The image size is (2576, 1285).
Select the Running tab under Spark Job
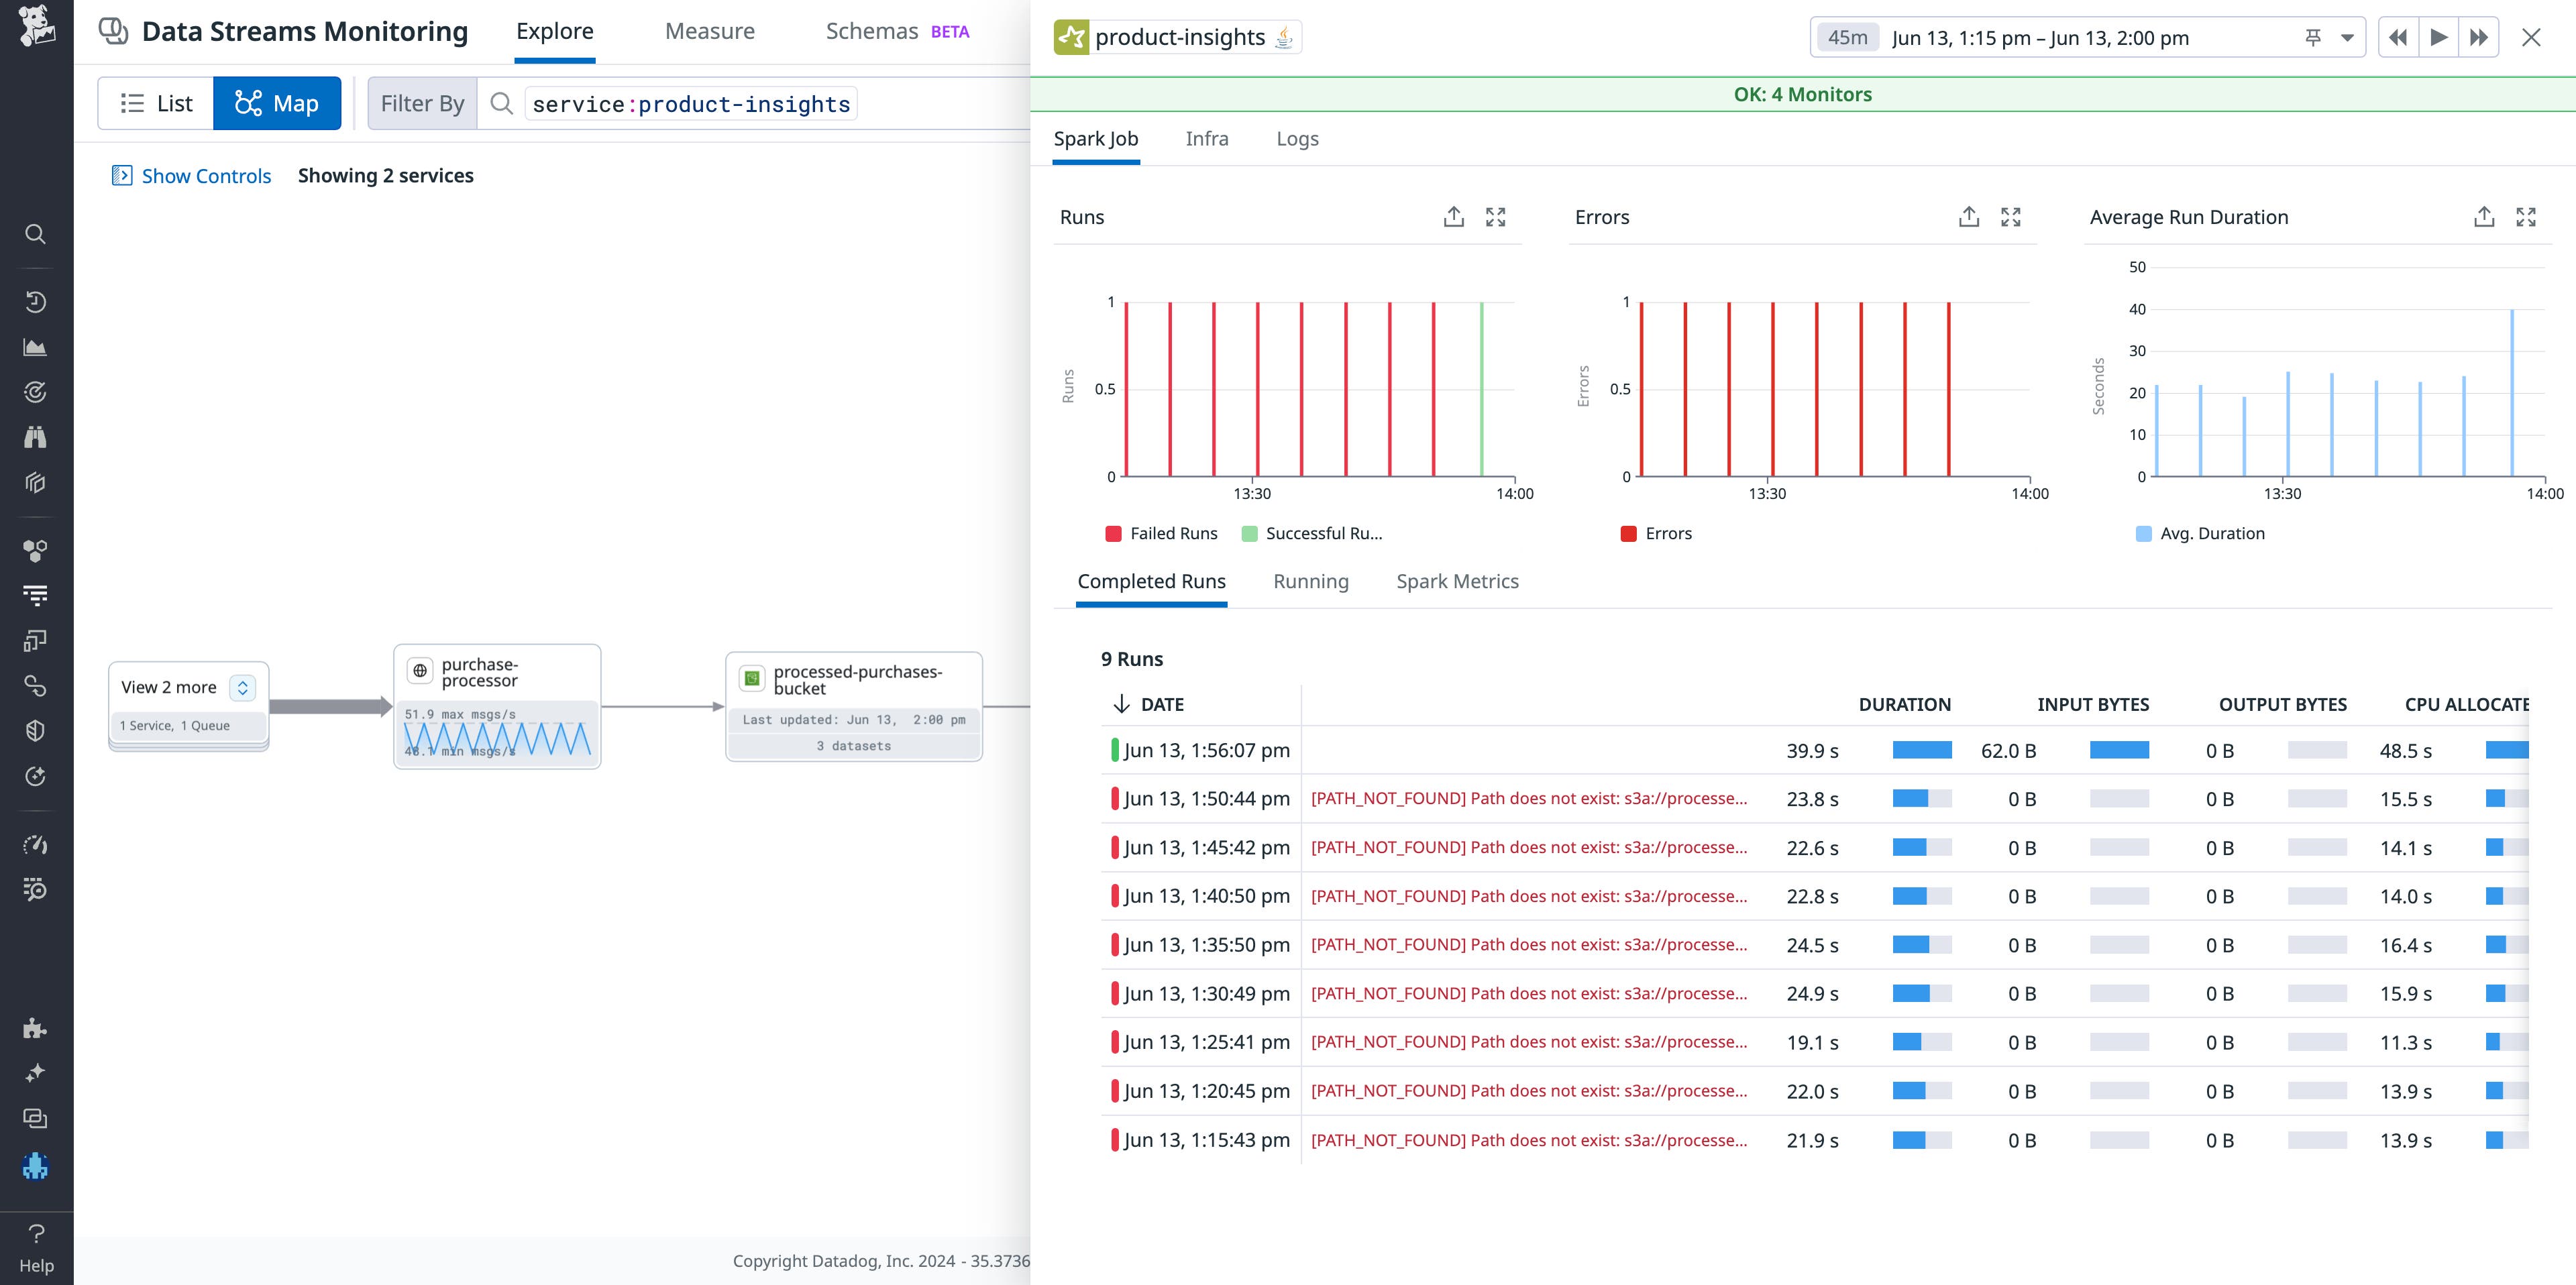[1311, 581]
